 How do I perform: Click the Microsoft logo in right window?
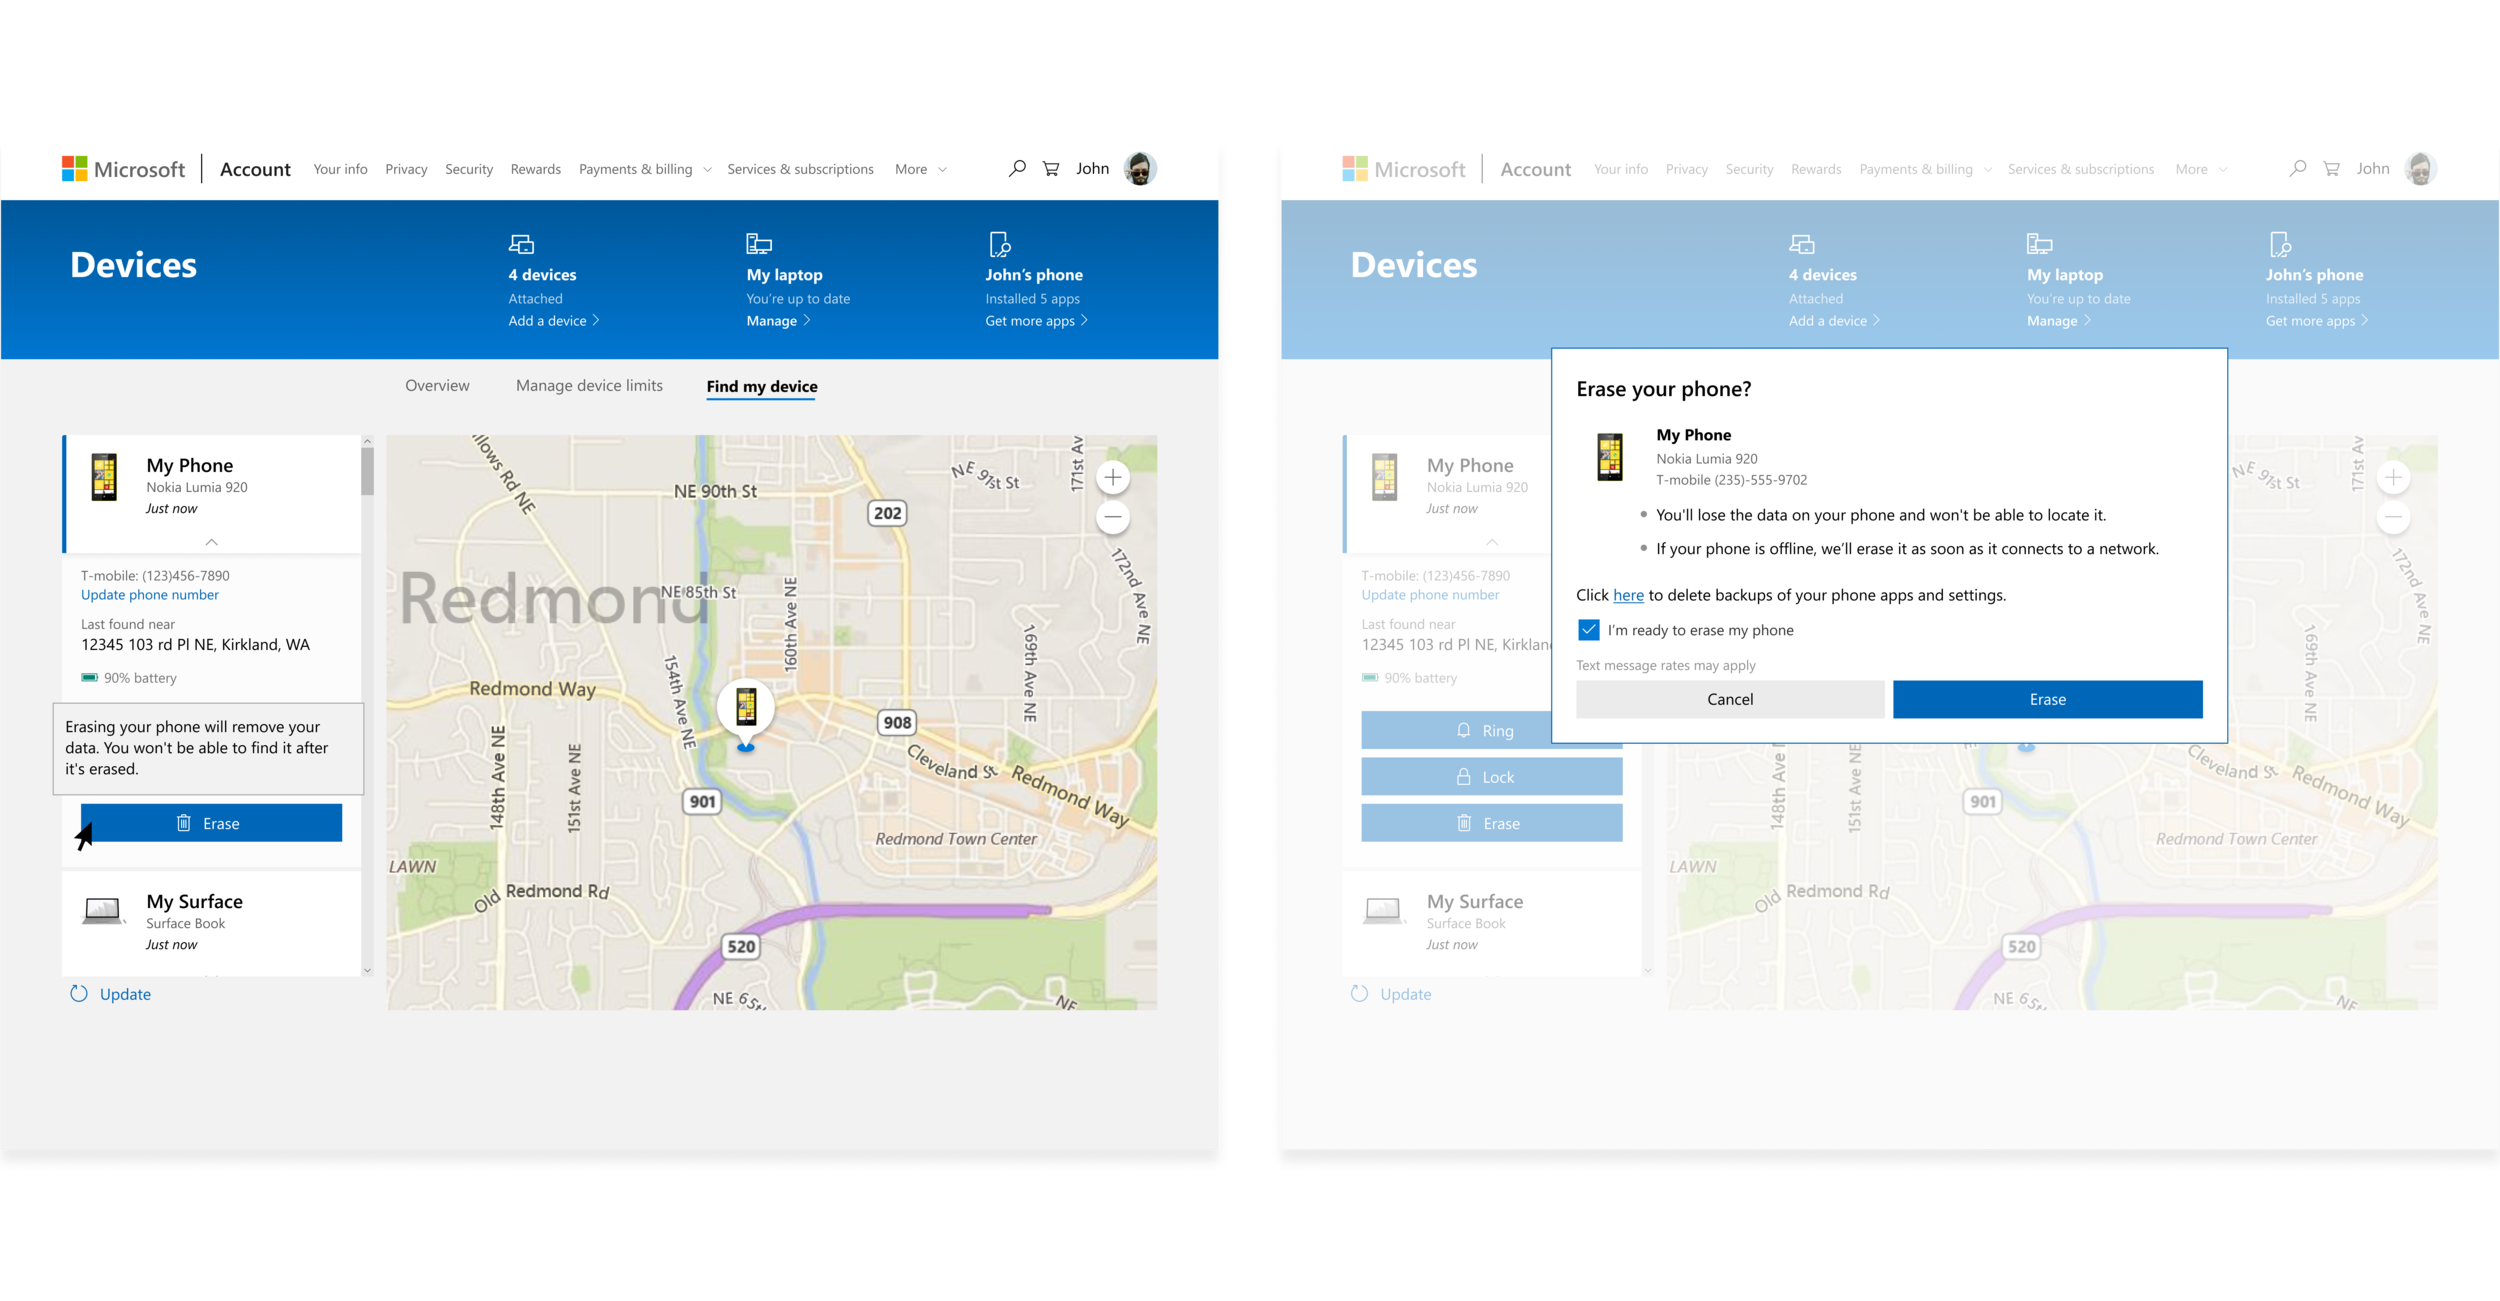click(x=1404, y=169)
